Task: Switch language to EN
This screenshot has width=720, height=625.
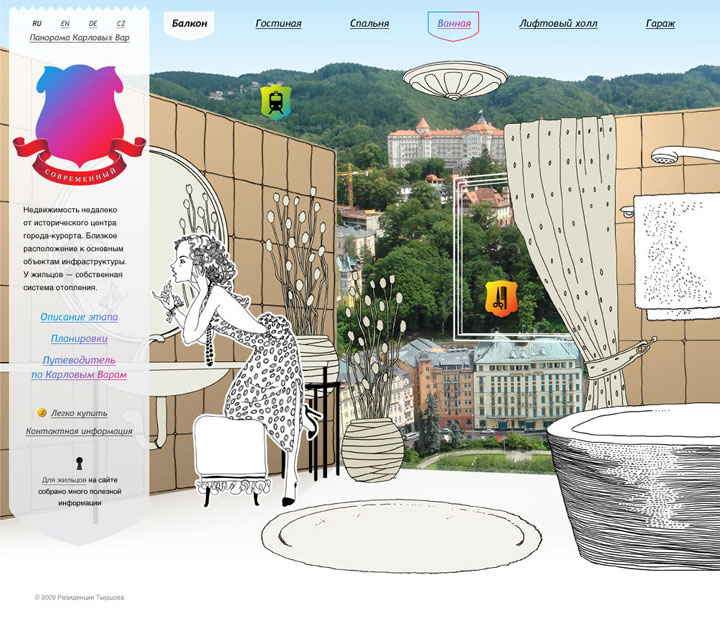Action: 65,23
